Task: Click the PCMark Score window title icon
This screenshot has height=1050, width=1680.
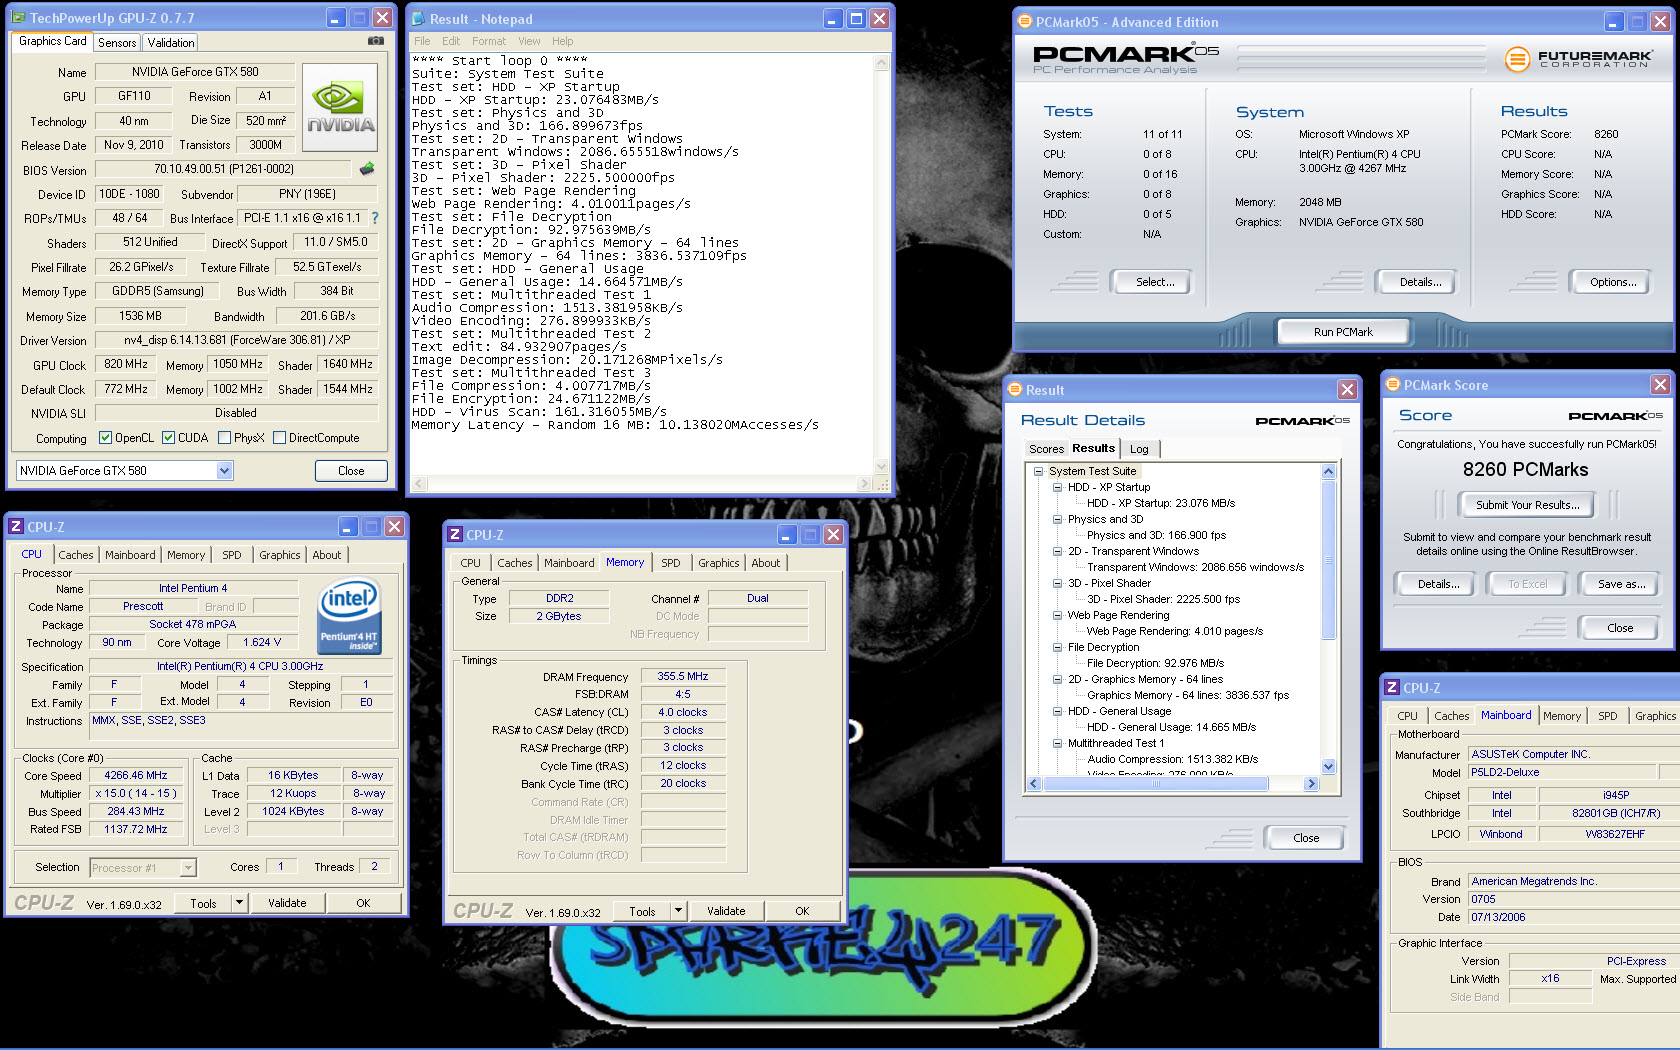Action: [x=1392, y=384]
